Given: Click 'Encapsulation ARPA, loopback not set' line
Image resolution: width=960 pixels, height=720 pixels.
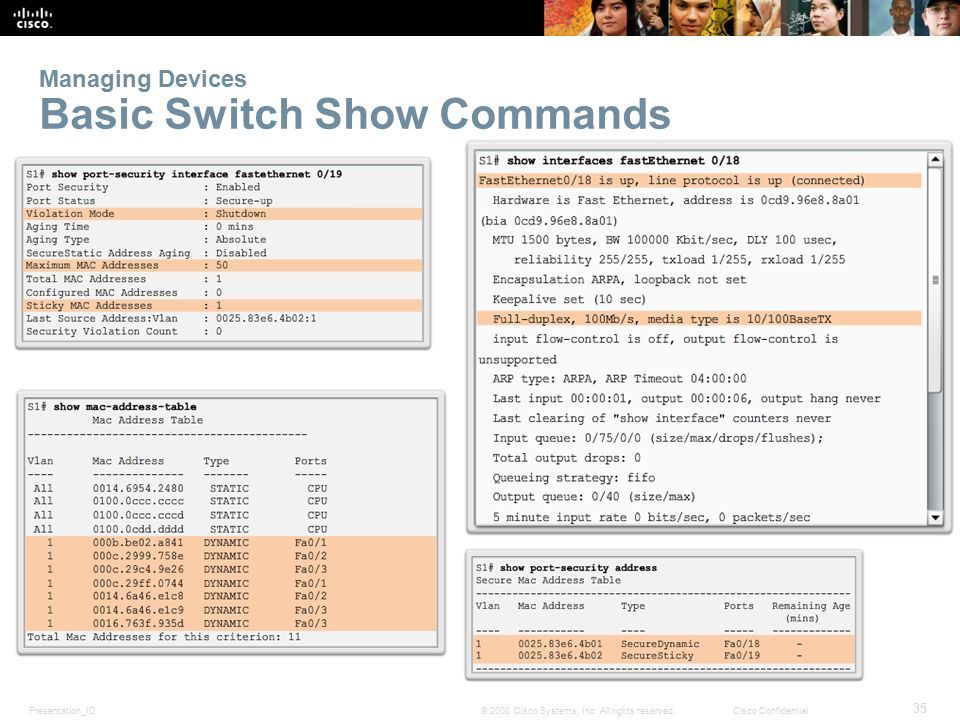Looking at the screenshot, I should click(620, 280).
